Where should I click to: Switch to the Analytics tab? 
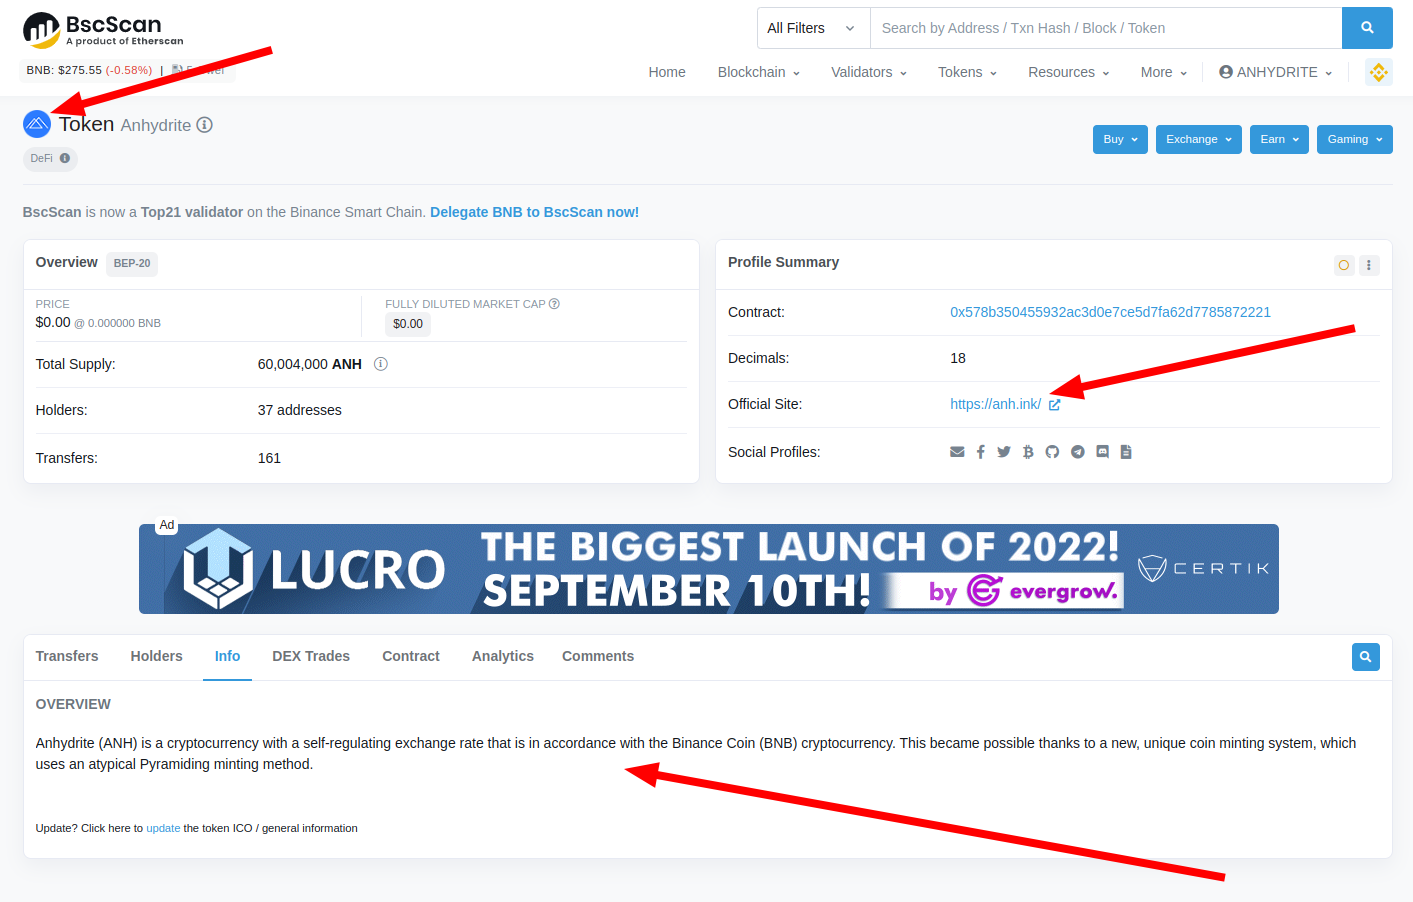pyautogui.click(x=503, y=657)
